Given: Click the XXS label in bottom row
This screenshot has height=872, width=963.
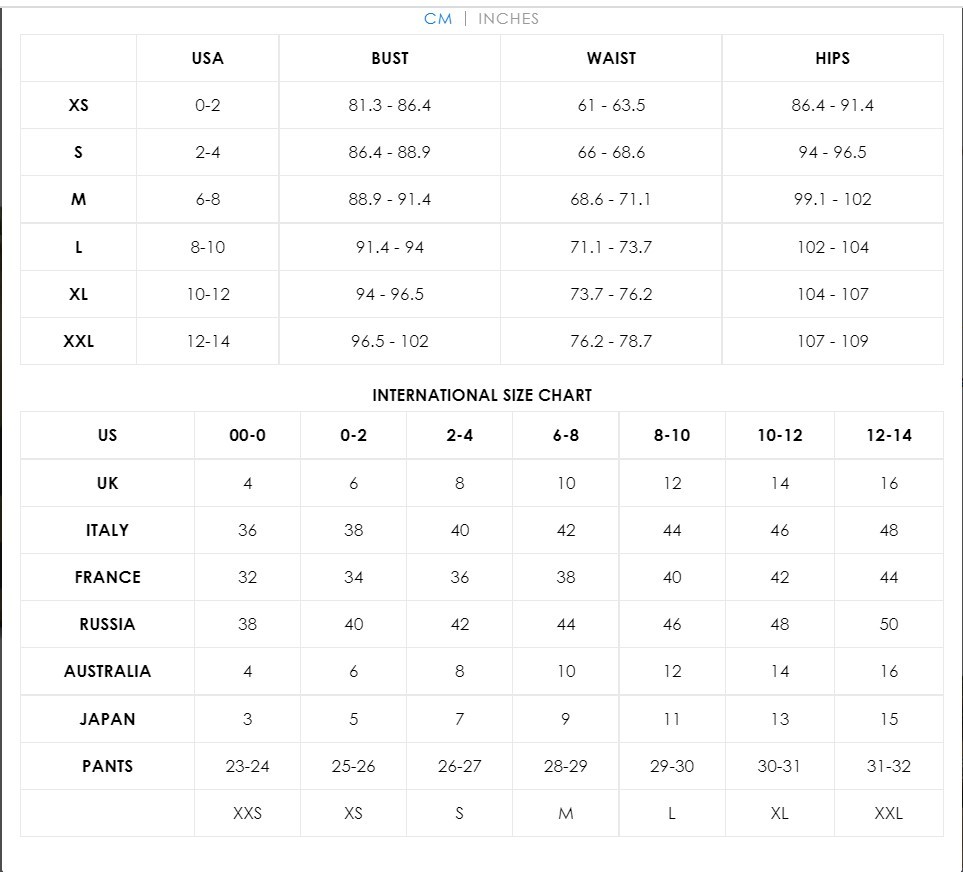Looking at the screenshot, I should (x=248, y=813).
